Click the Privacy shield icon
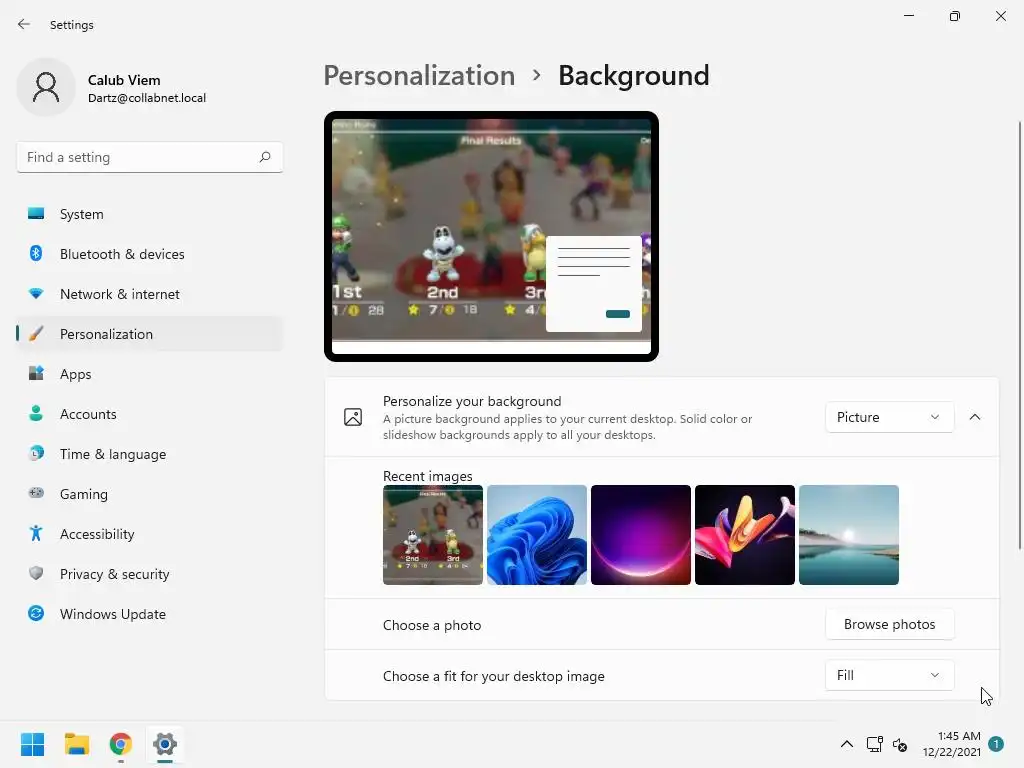The image size is (1024, 768). point(36,573)
